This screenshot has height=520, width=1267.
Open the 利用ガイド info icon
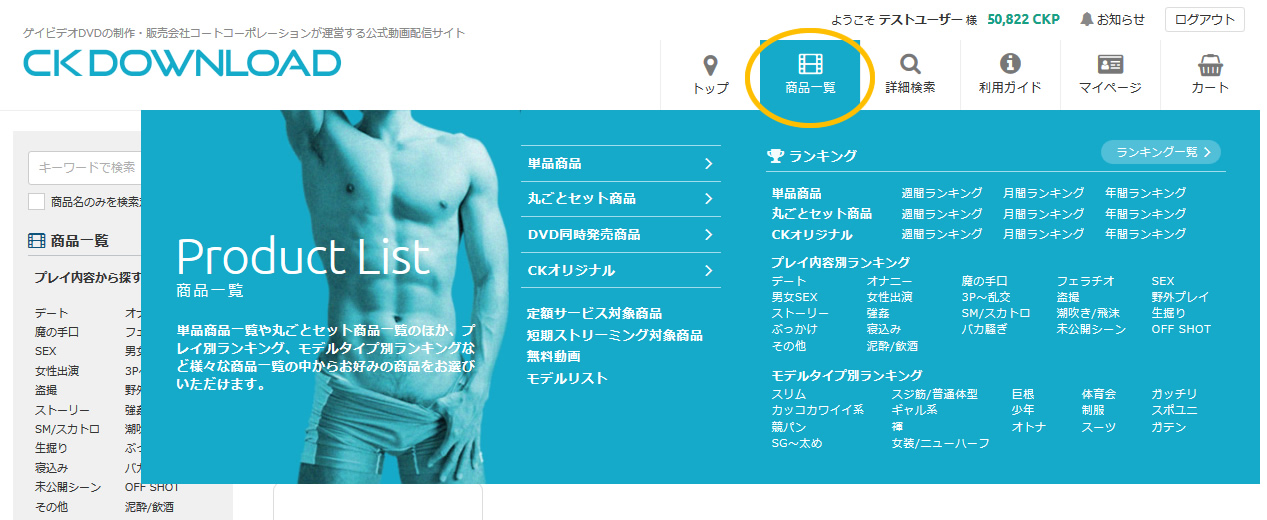[x=1010, y=65]
